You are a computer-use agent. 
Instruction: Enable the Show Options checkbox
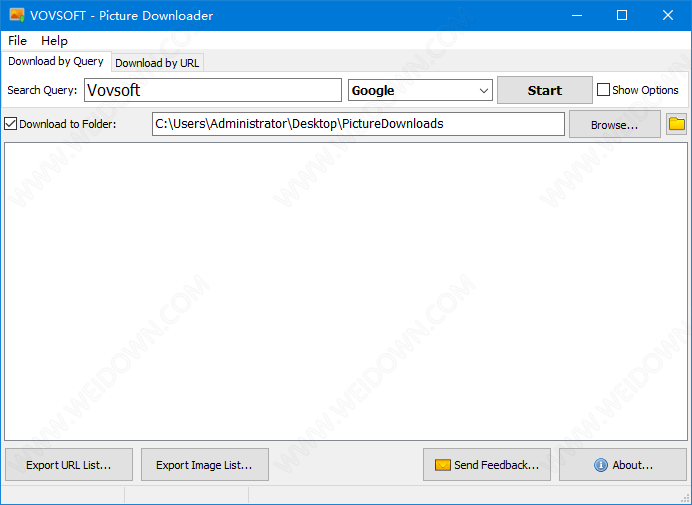(x=603, y=90)
